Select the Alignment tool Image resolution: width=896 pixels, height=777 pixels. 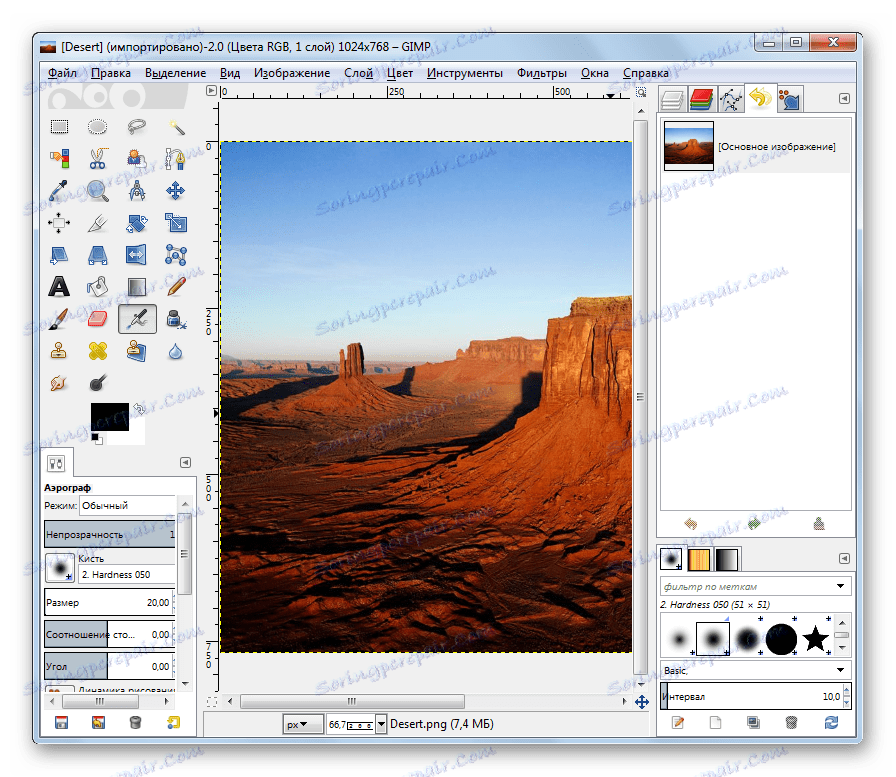(x=59, y=223)
